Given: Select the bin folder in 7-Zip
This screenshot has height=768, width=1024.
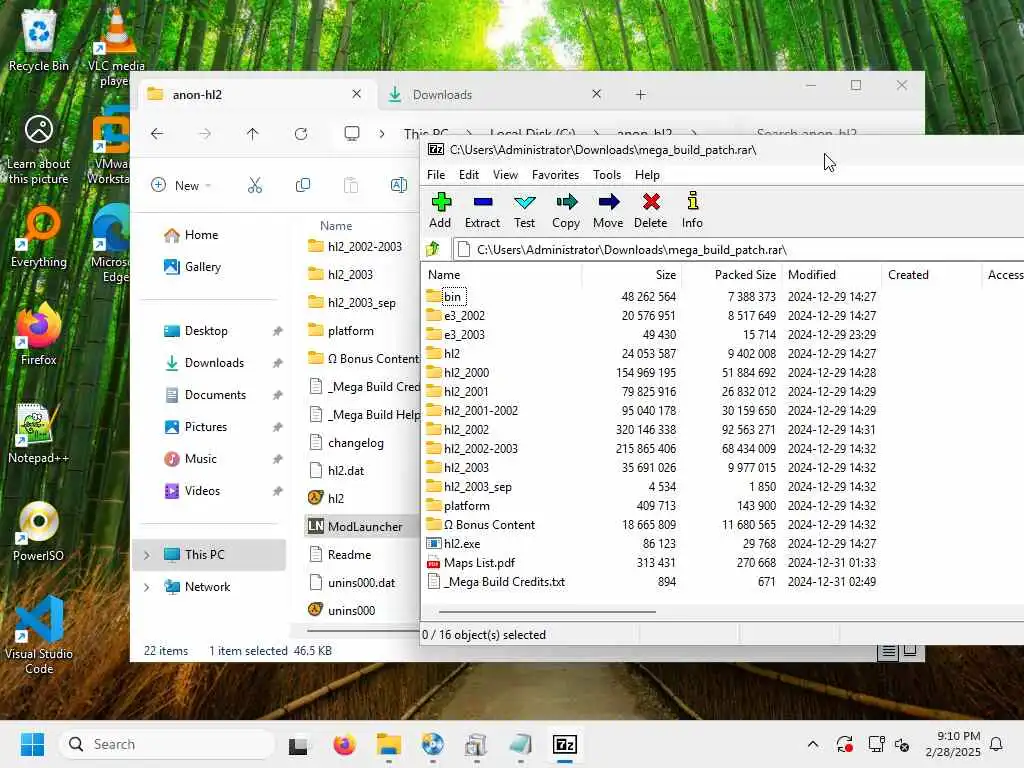Looking at the screenshot, I should pyautogui.click(x=452, y=297).
